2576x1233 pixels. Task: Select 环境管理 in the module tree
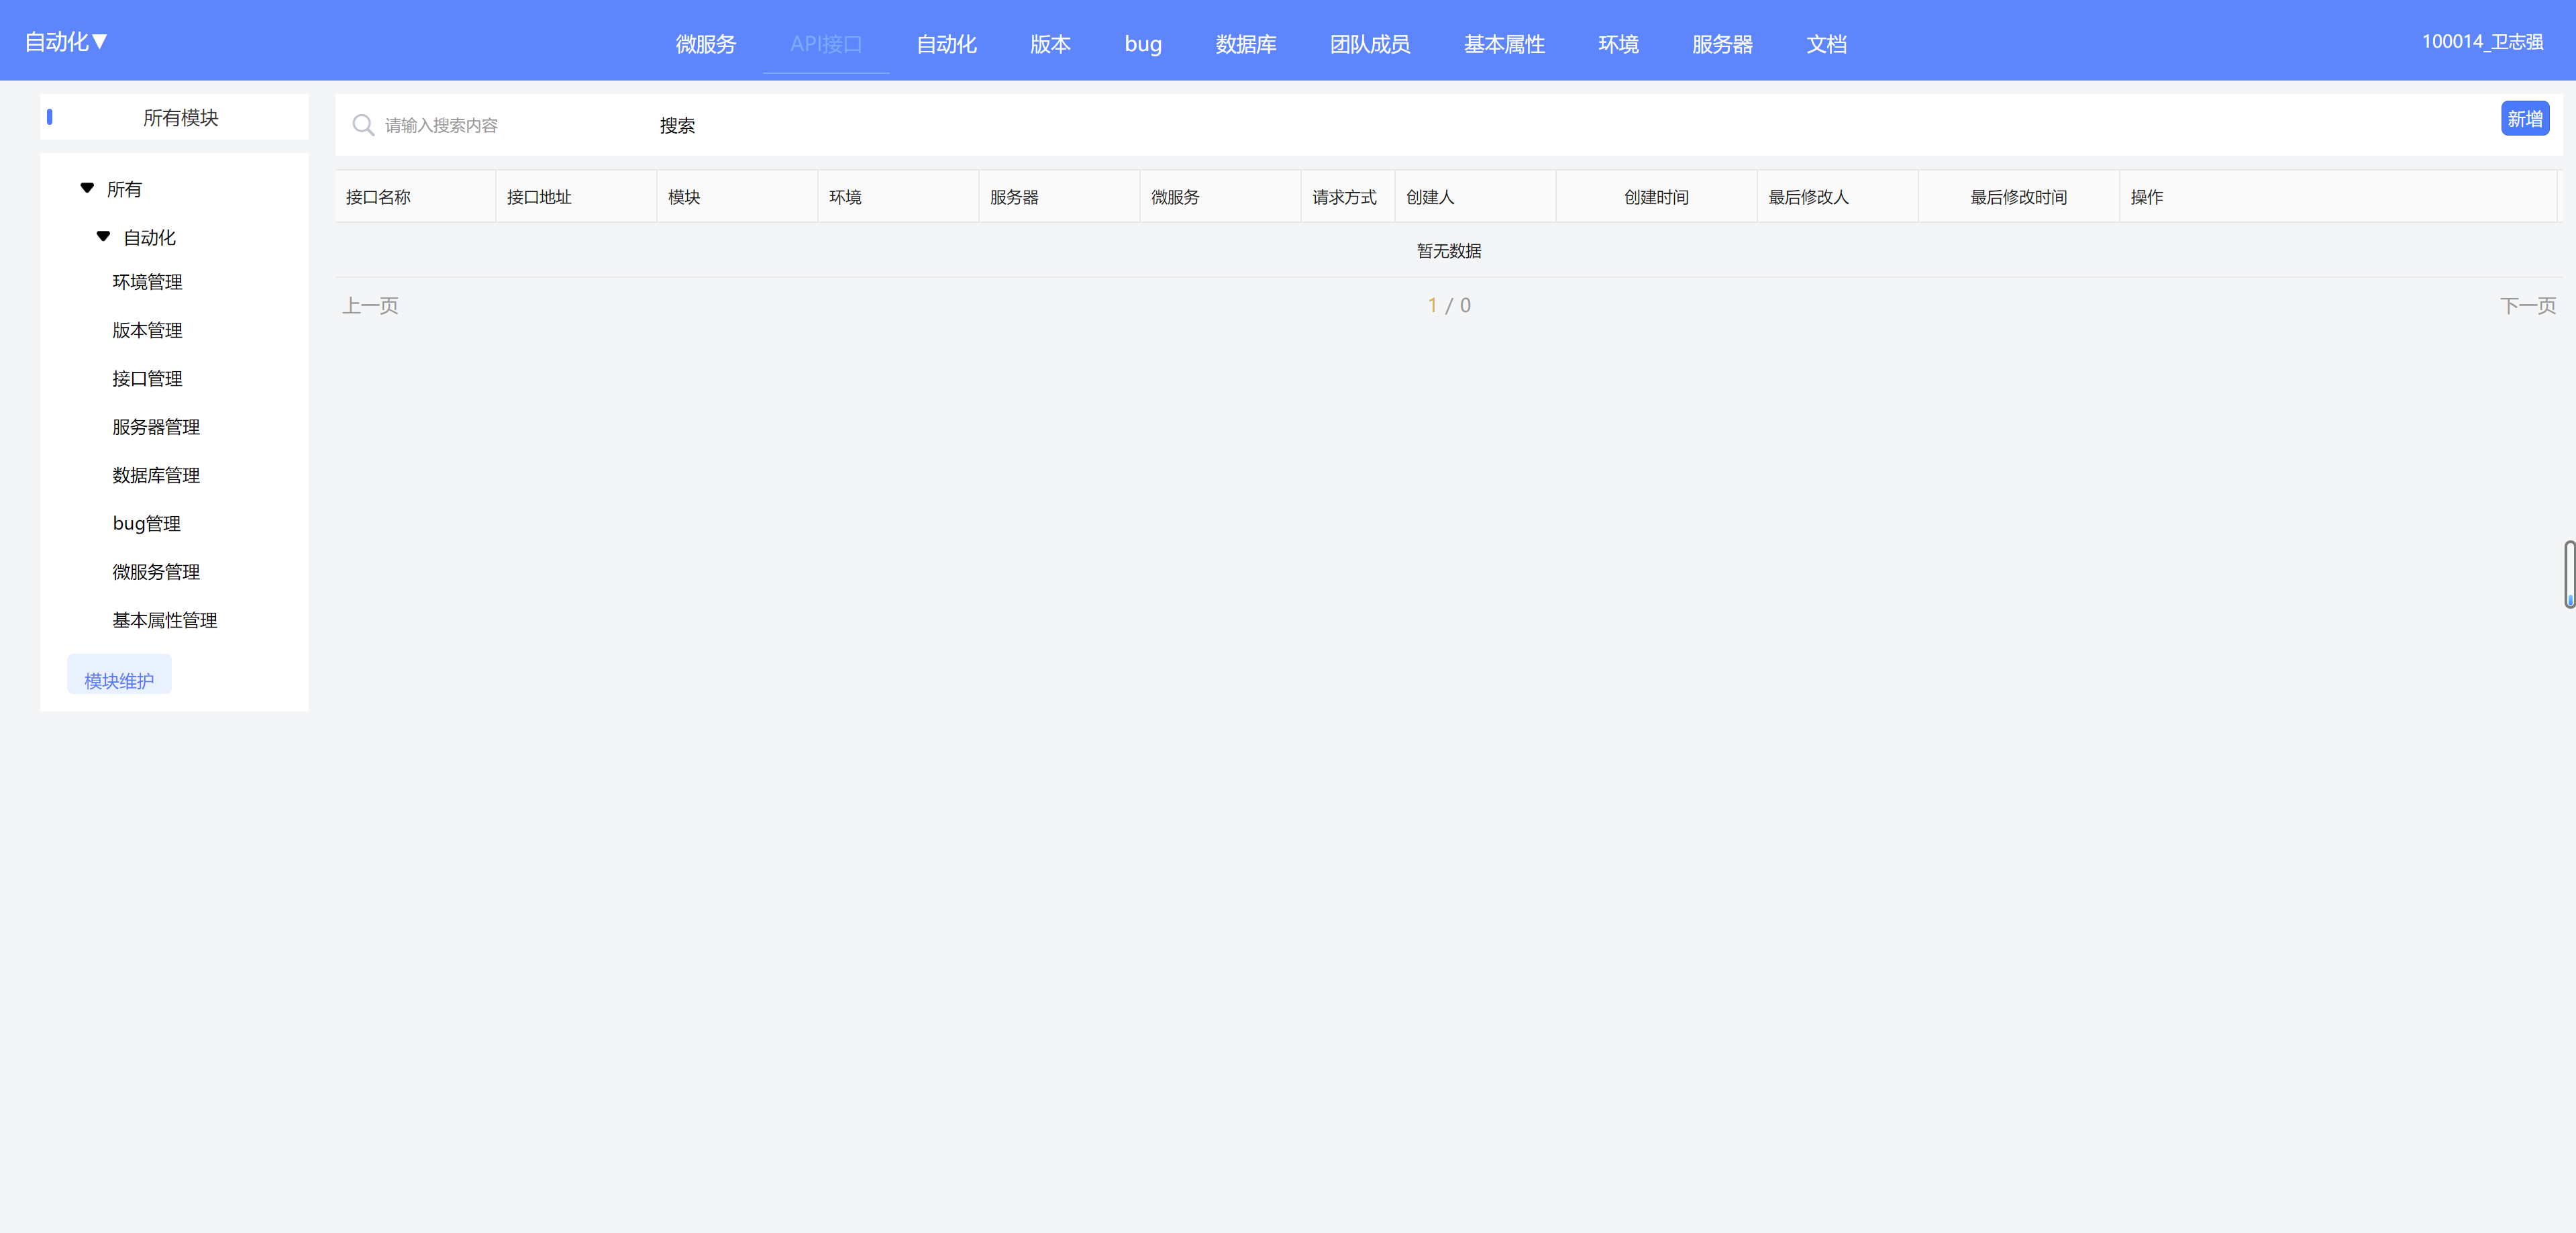[x=147, y=282]
